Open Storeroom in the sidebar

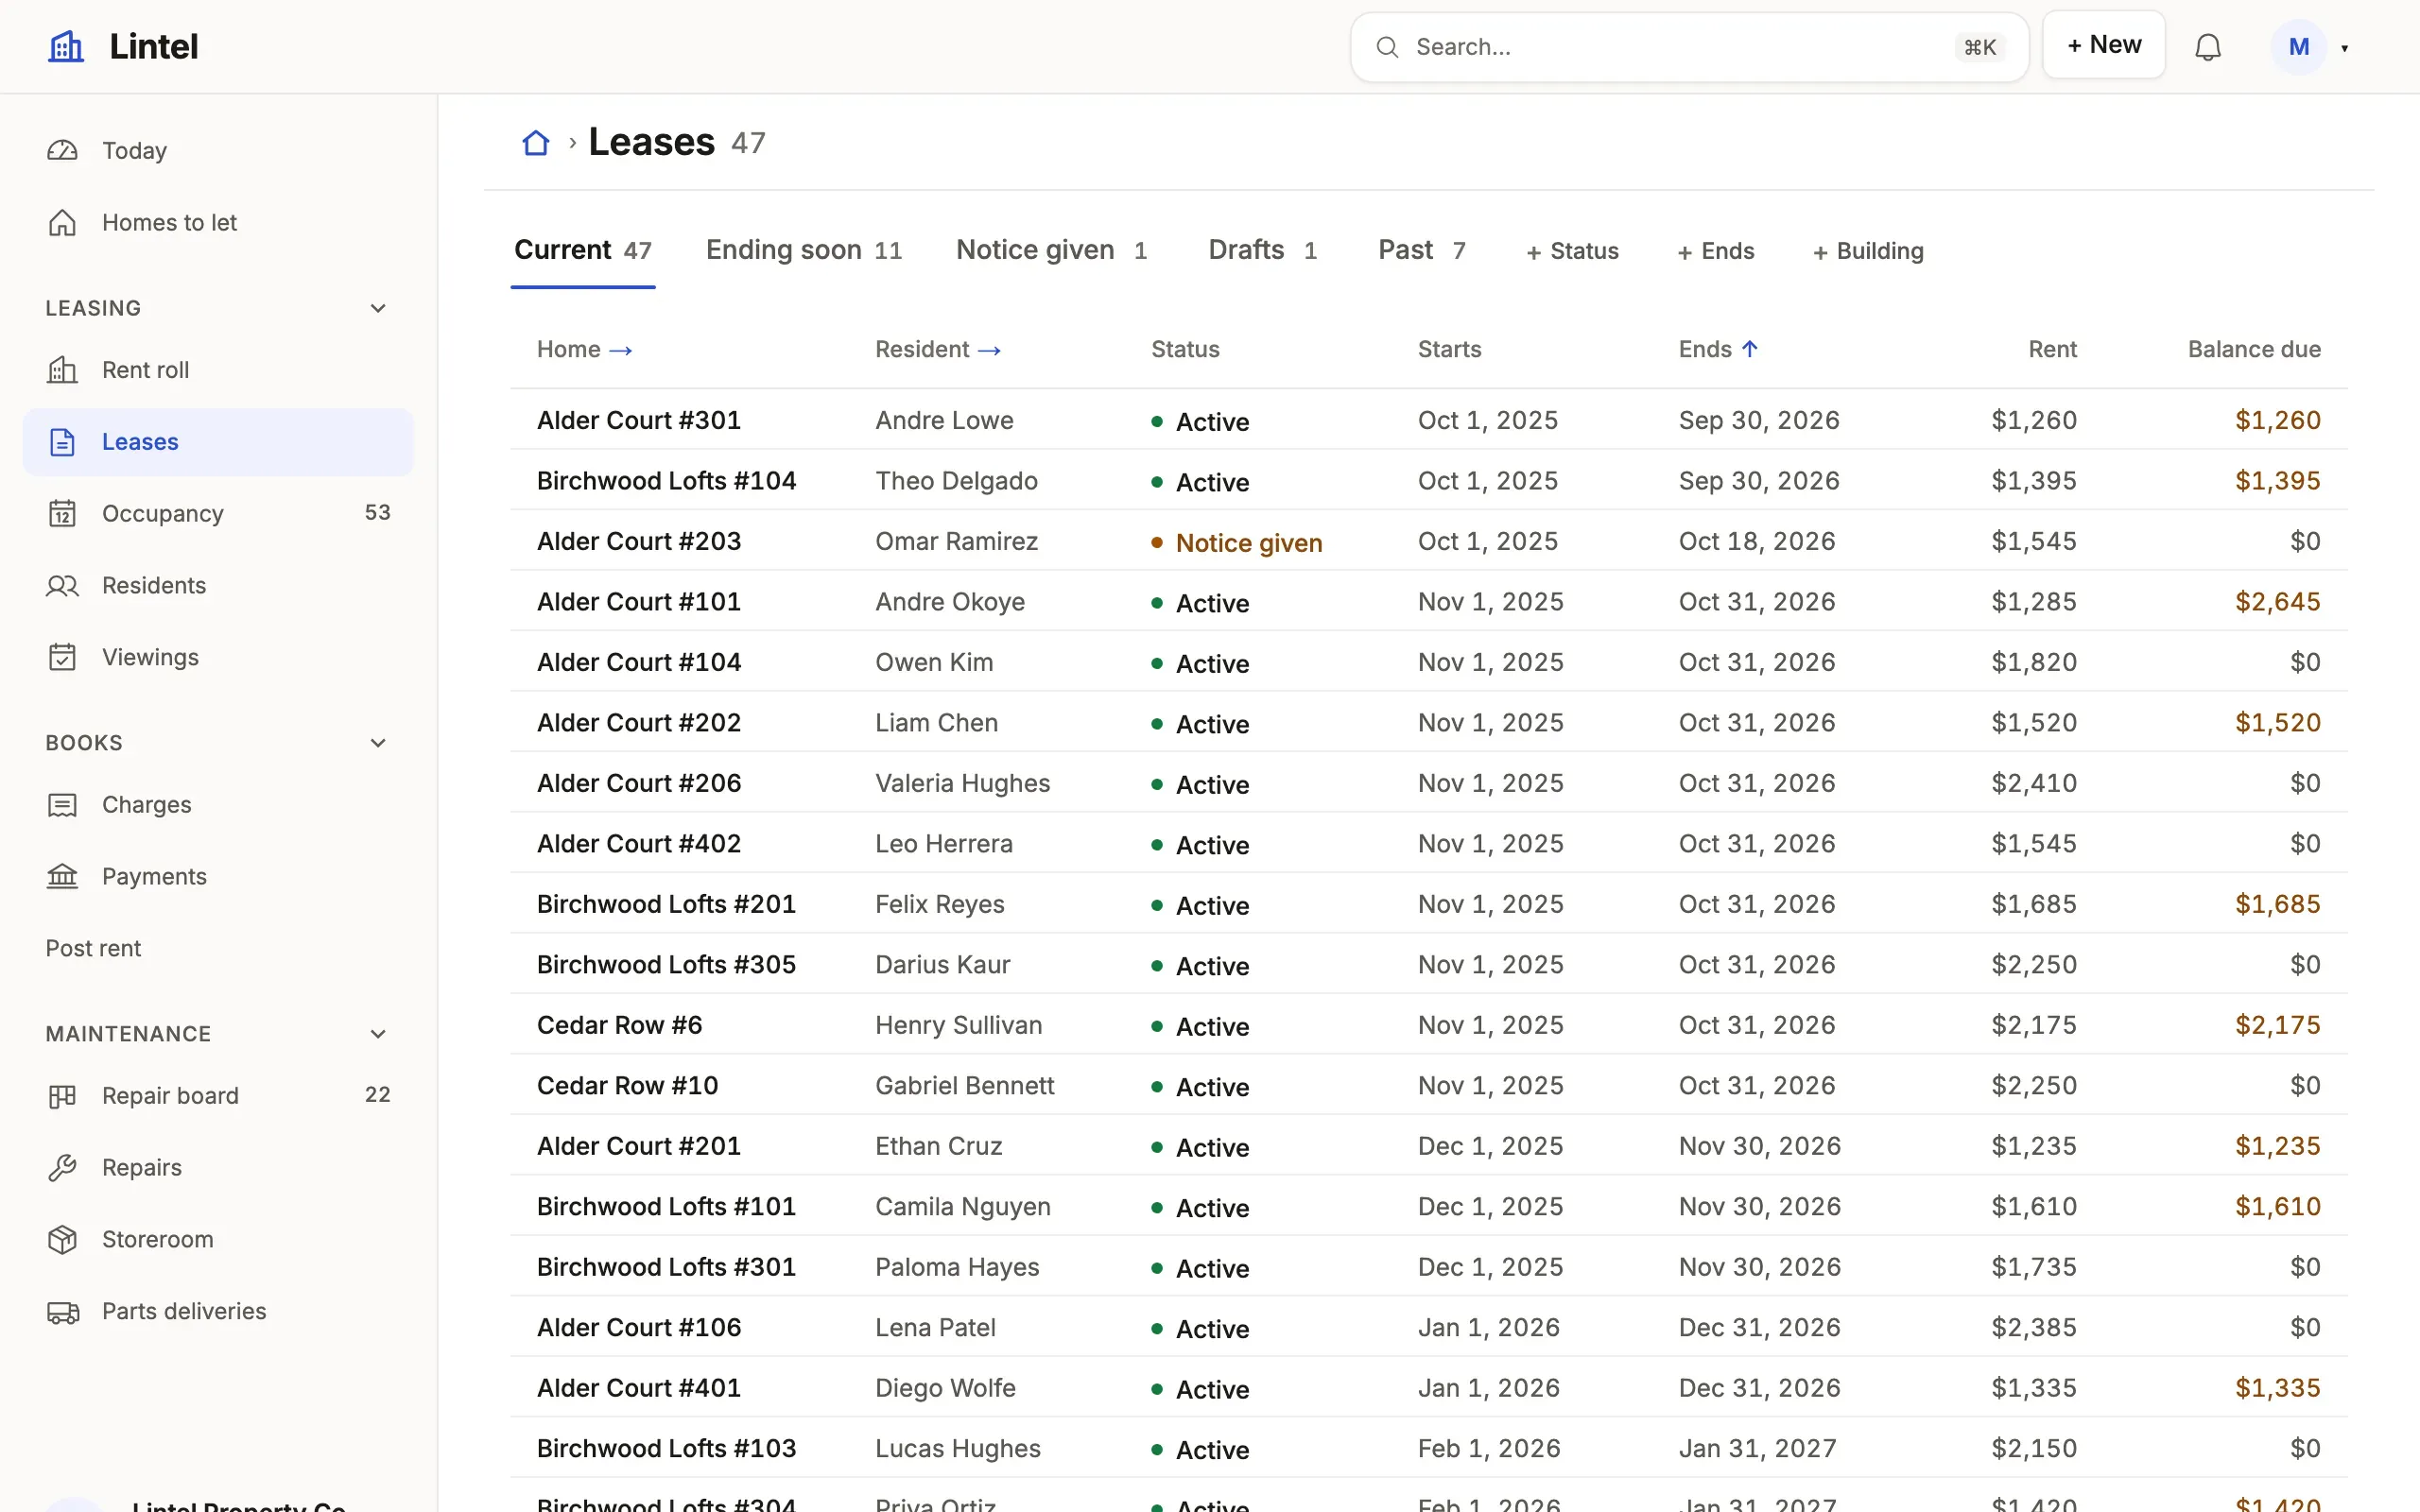click(218, 1239)
